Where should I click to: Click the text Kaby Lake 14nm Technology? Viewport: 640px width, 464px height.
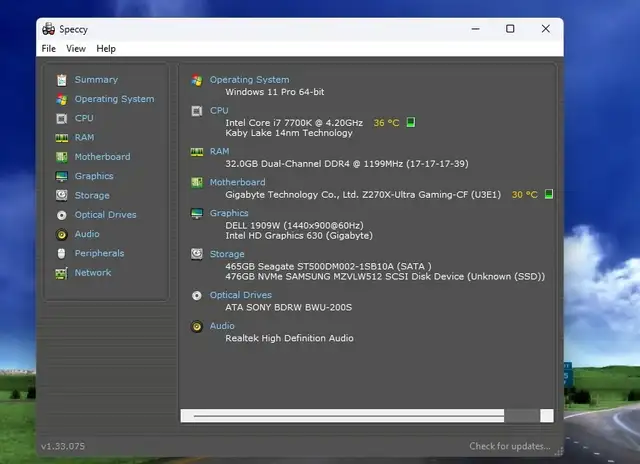coord(289,133)
